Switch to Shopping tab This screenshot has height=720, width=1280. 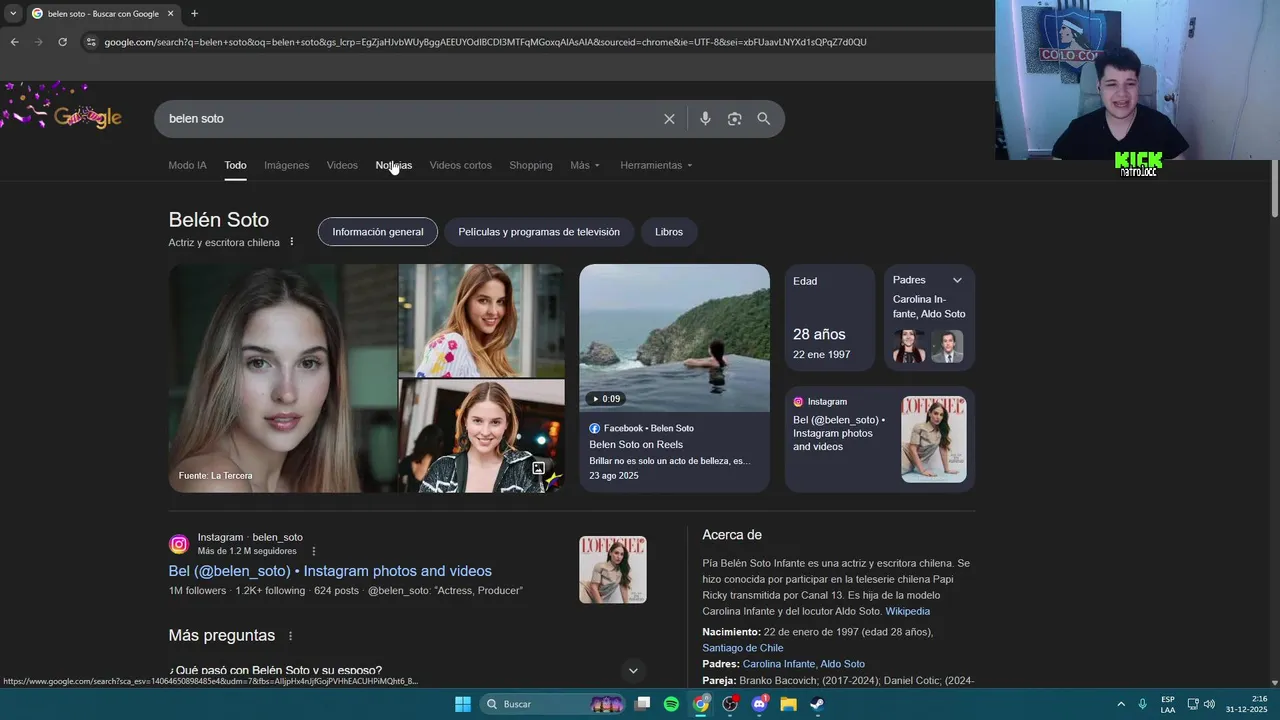pos(531,165)
